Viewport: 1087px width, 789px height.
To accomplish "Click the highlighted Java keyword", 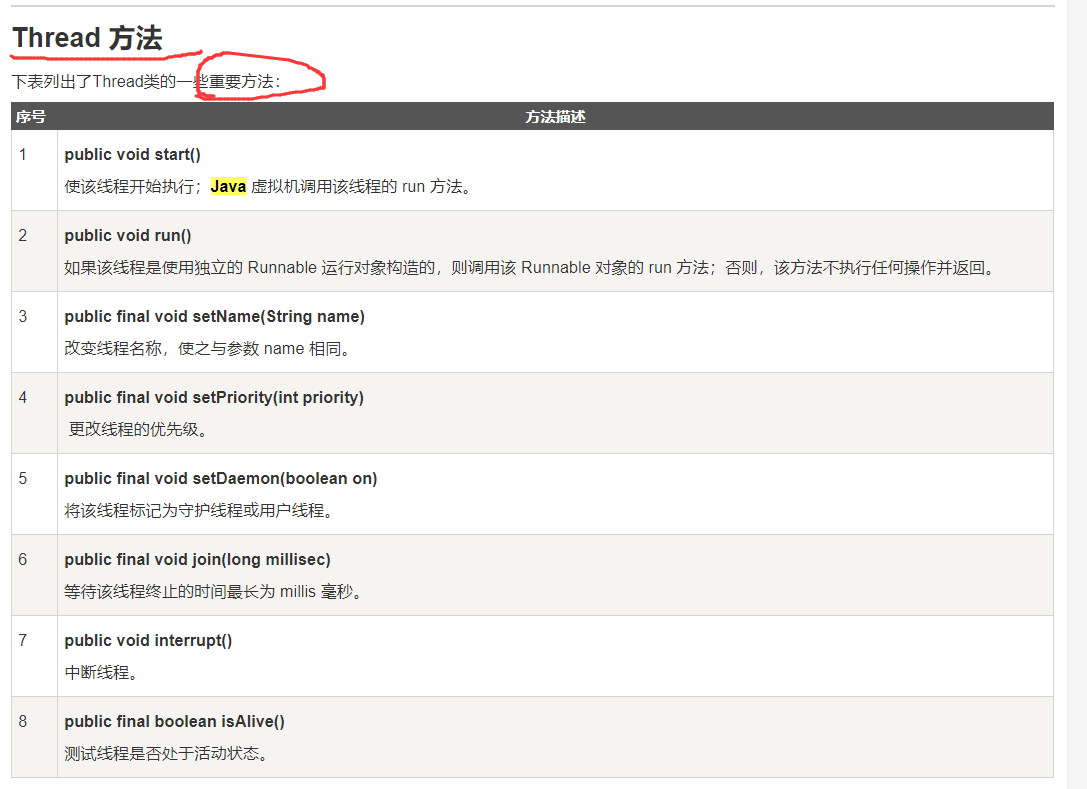I will tap(228, 187).
